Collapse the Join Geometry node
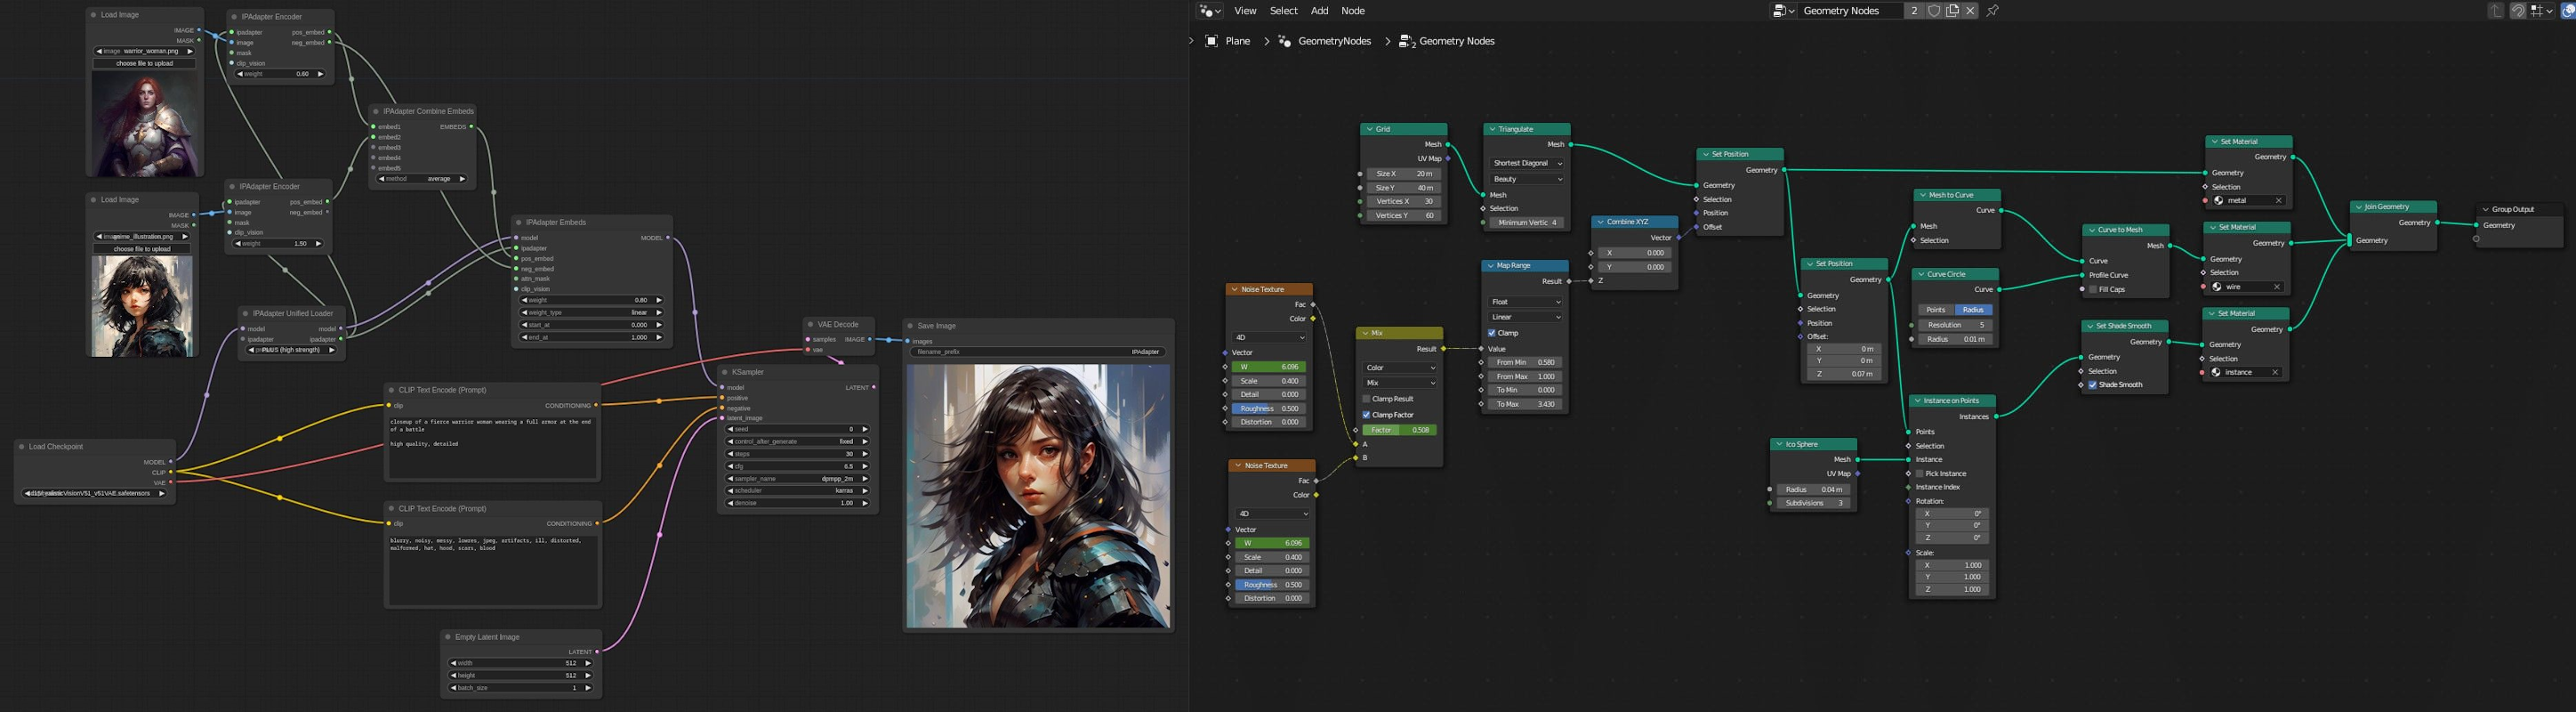2576x712 pixels. click(2358, 207)
